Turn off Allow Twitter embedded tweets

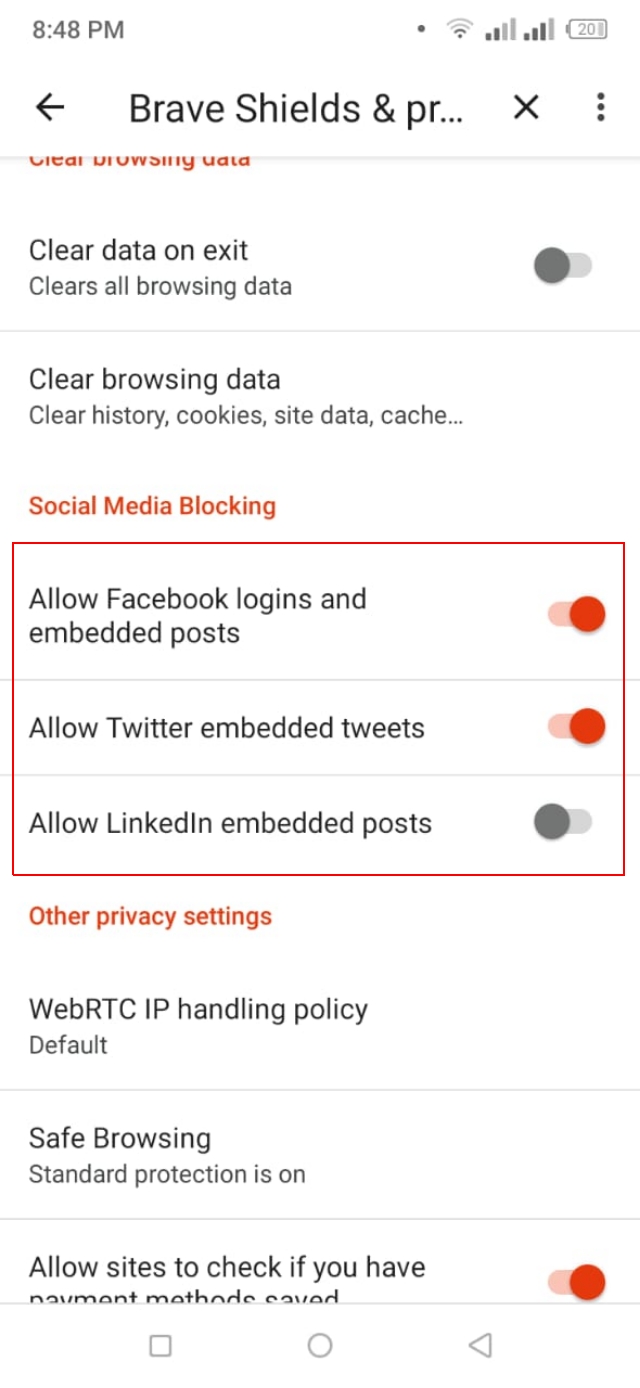pyautogui.click(x=578, y=727)
